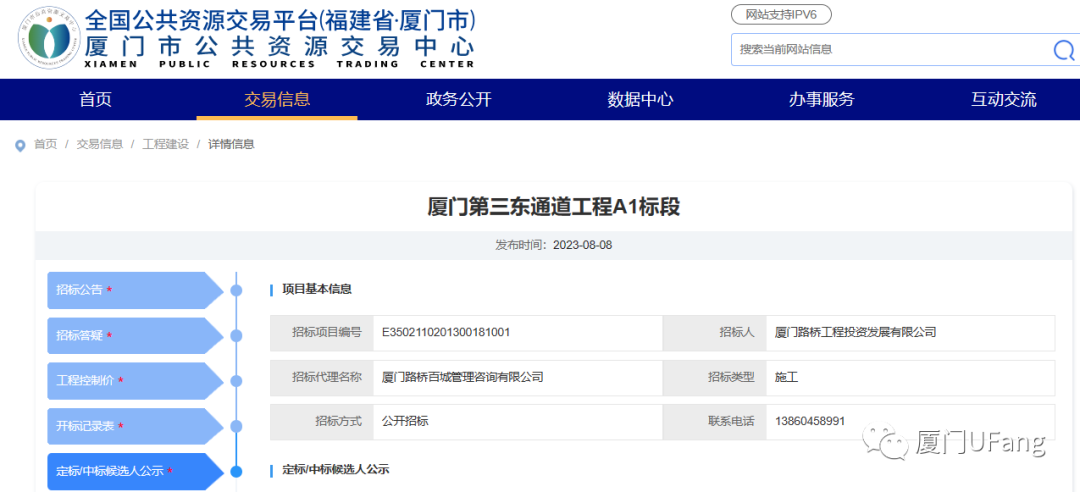Open the 首页 navigation menu
The width and height of the screenshot is (1080, 492).
(95, 99)
